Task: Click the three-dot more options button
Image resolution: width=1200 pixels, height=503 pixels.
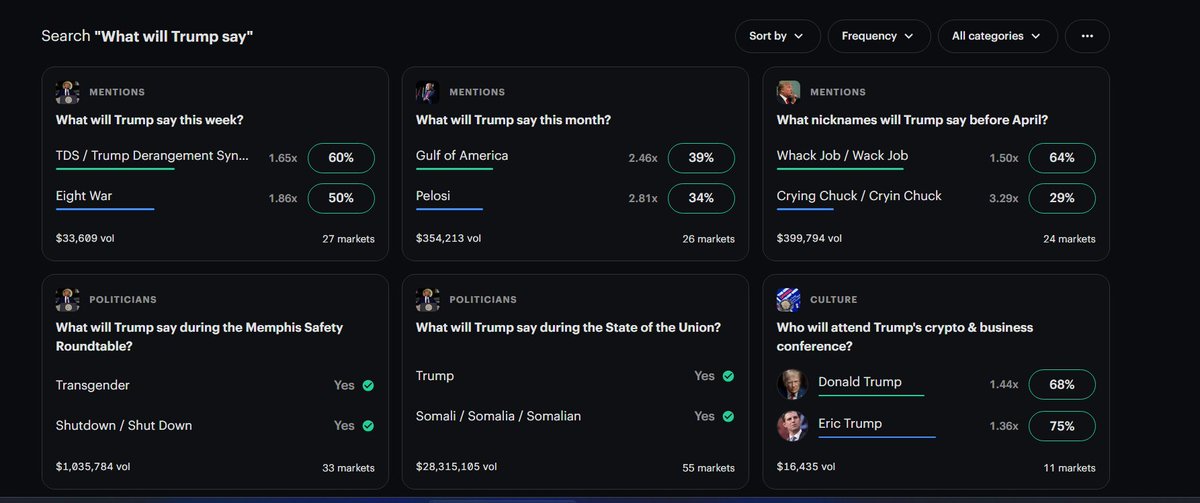Action: pyautogui.click(x=1087, y=36)
